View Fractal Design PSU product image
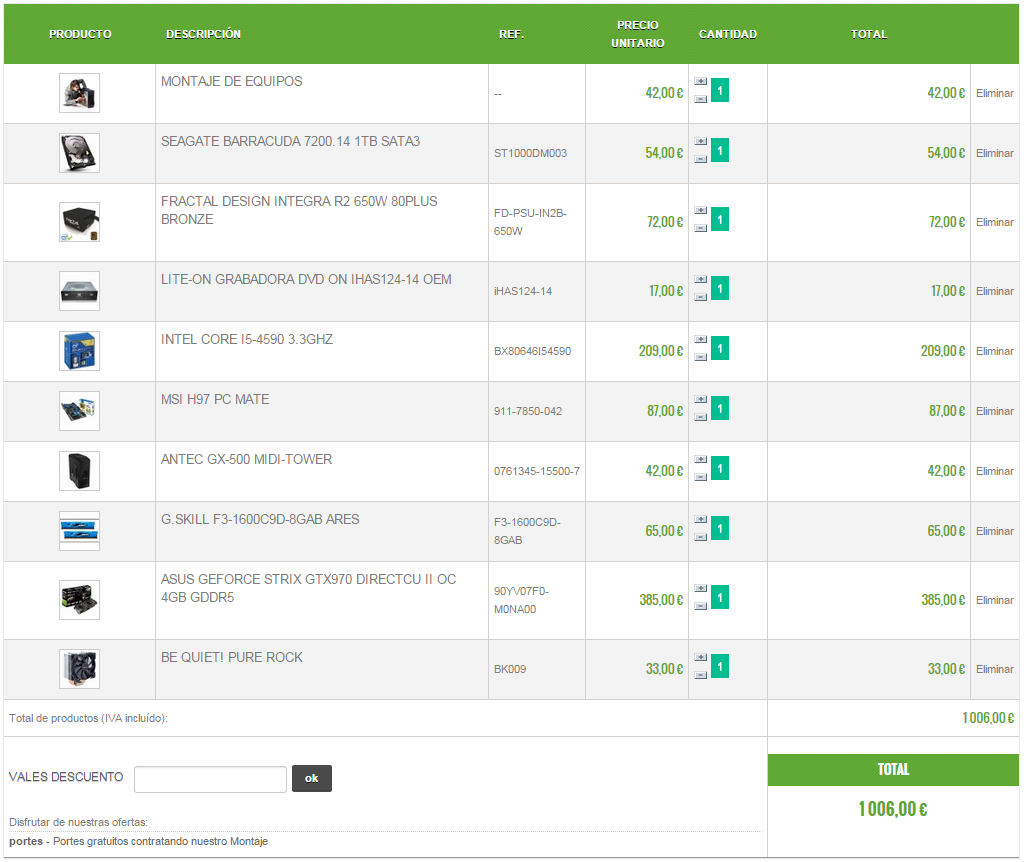The width and height of the screenshot is (1024, 862). tap(79, 222)
